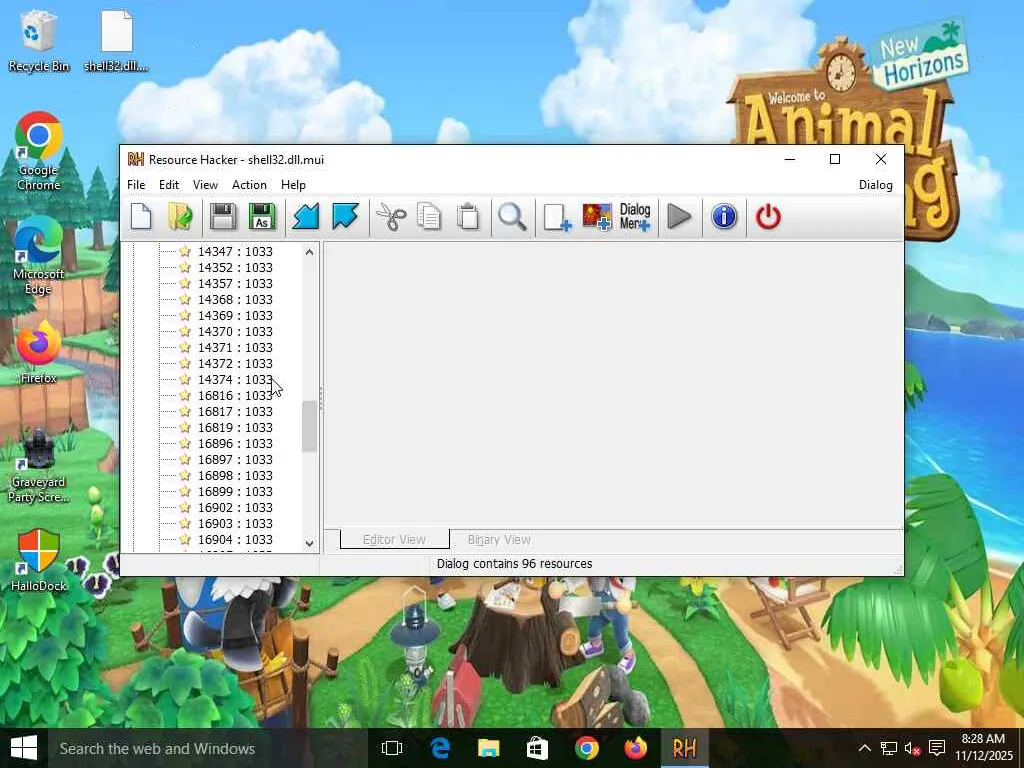The image size is (1024, 768).
Task: Select the Google Chrome desktop shortcut
Action: pyautogui.click(x=39, y=152)
